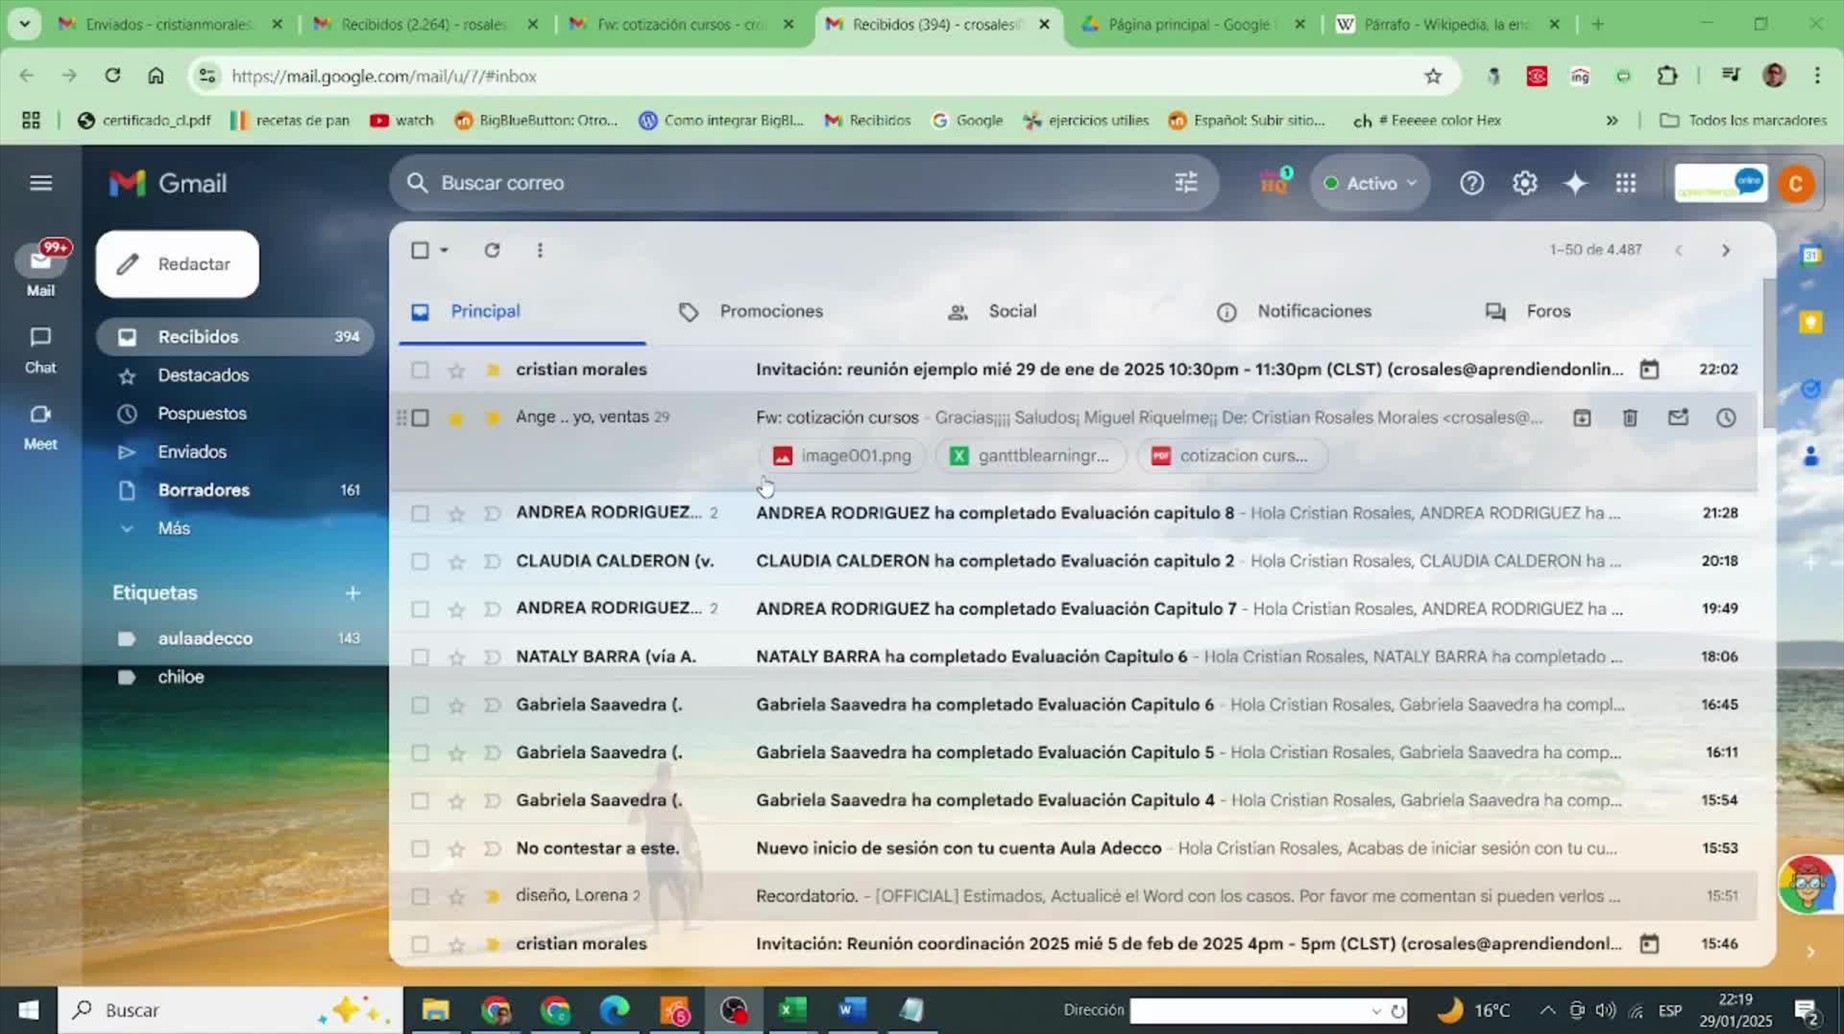Switch to the Social tab

tap(1011, 311)
